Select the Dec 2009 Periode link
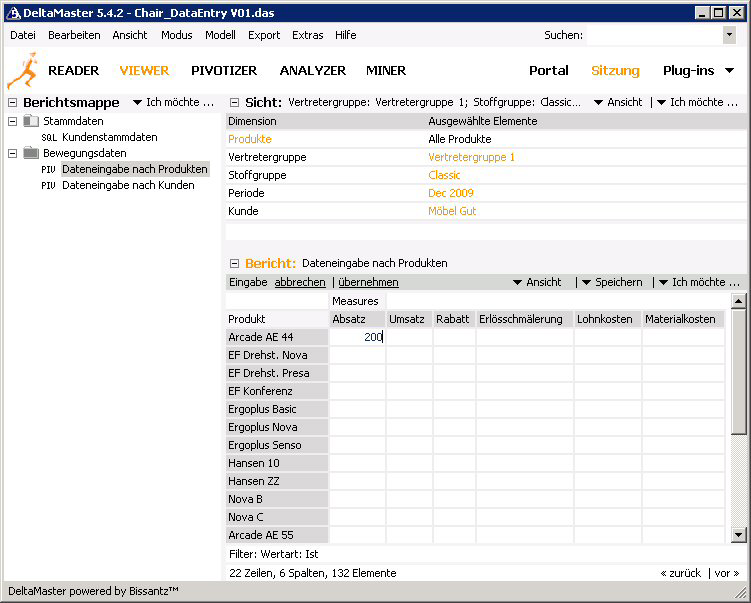Viewport: 751px width, 603px height. point(451,193)
